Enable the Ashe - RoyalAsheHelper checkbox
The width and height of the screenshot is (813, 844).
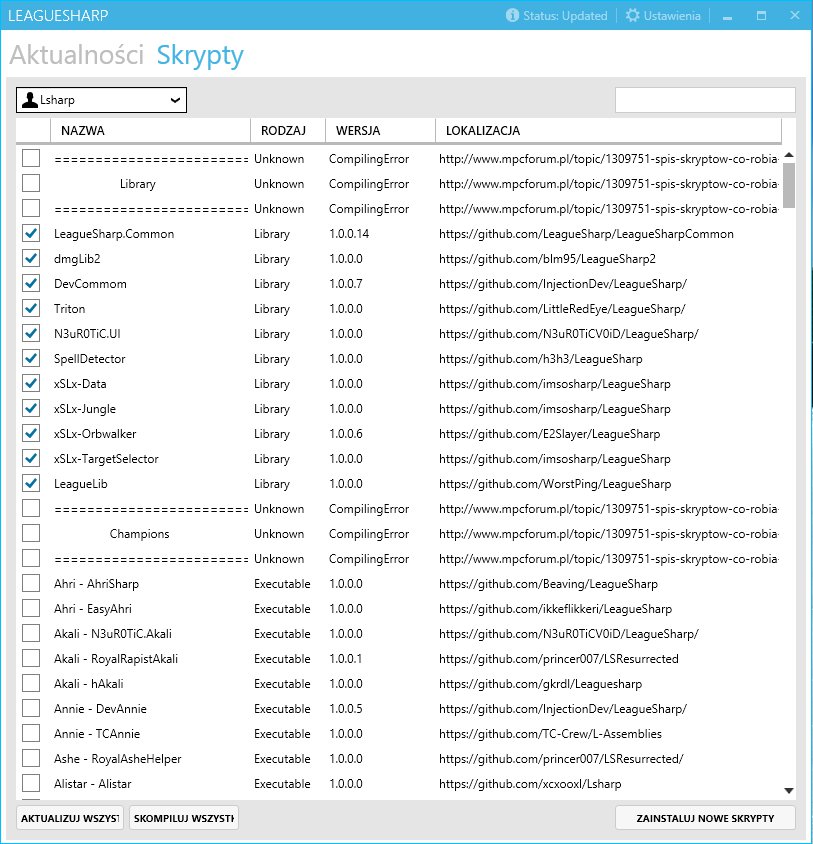point(31,759)
